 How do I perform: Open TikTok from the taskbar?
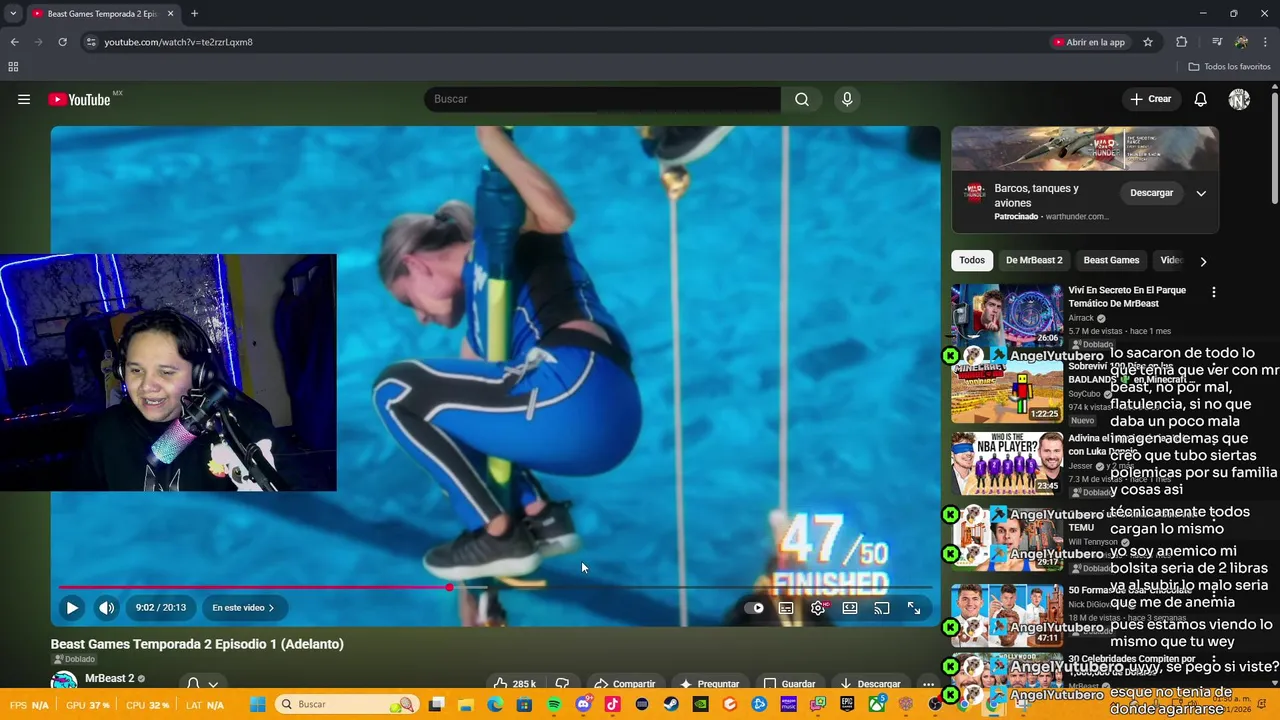point(612,704)
